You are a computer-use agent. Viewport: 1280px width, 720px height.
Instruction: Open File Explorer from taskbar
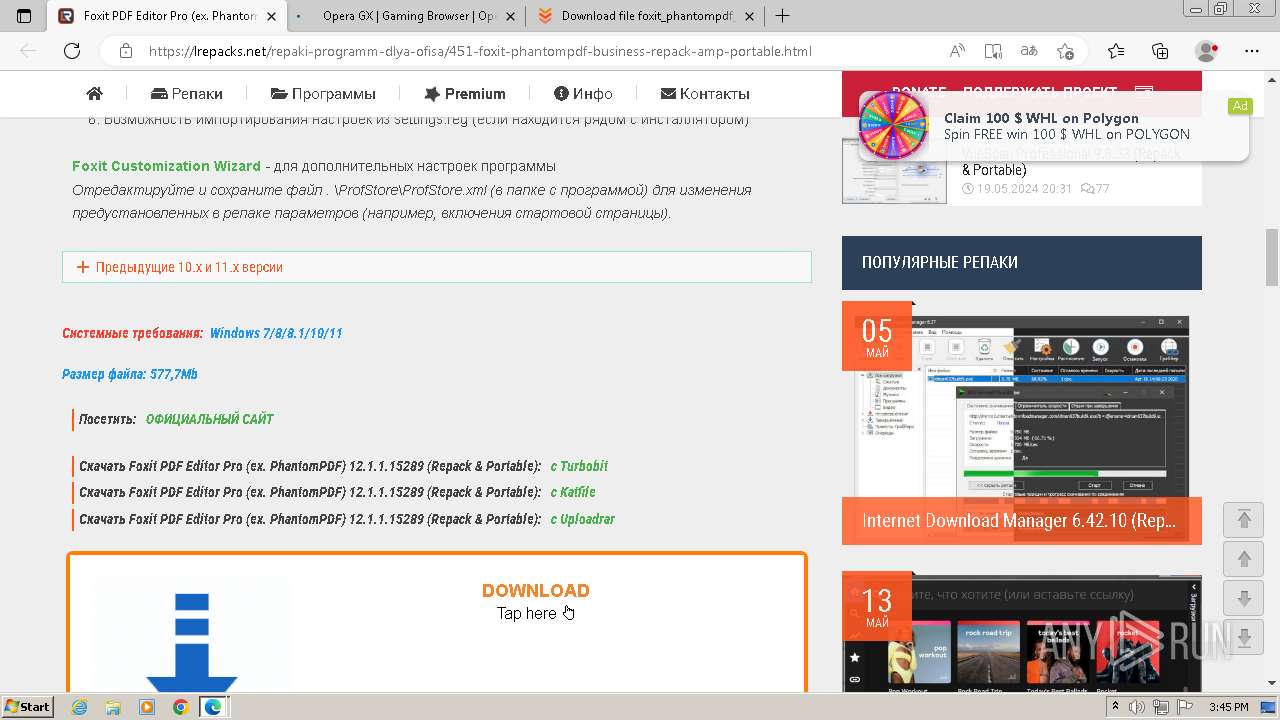click(x=113, y=707)
